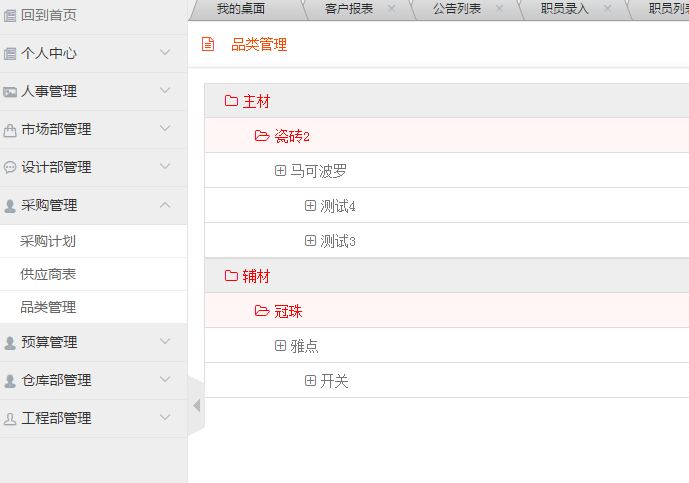Viewport: 689px width, 483px height.
Task: Collapse the 采购管理 section chevron
Action: 165,204
